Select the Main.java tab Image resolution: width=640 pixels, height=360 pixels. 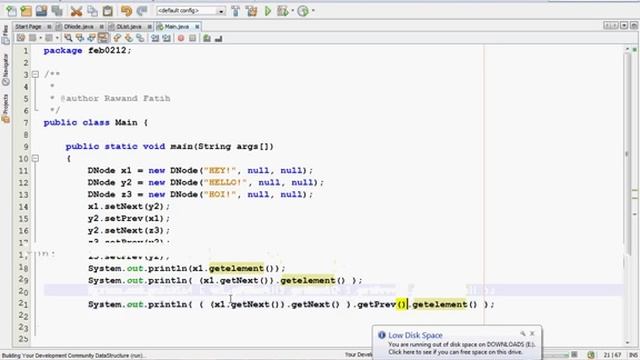point(177,27)
